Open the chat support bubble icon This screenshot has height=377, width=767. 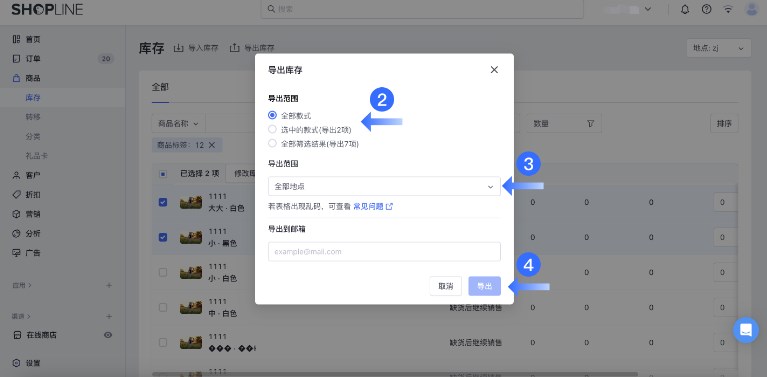745,330
